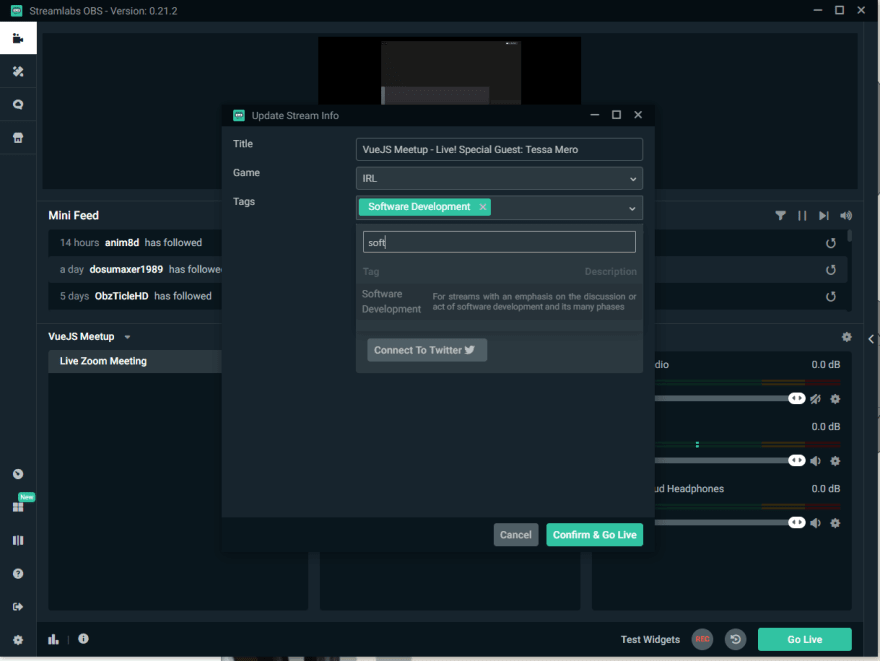
Task: Open the Game dropdown showing IRL
Action: click(499, 178)
